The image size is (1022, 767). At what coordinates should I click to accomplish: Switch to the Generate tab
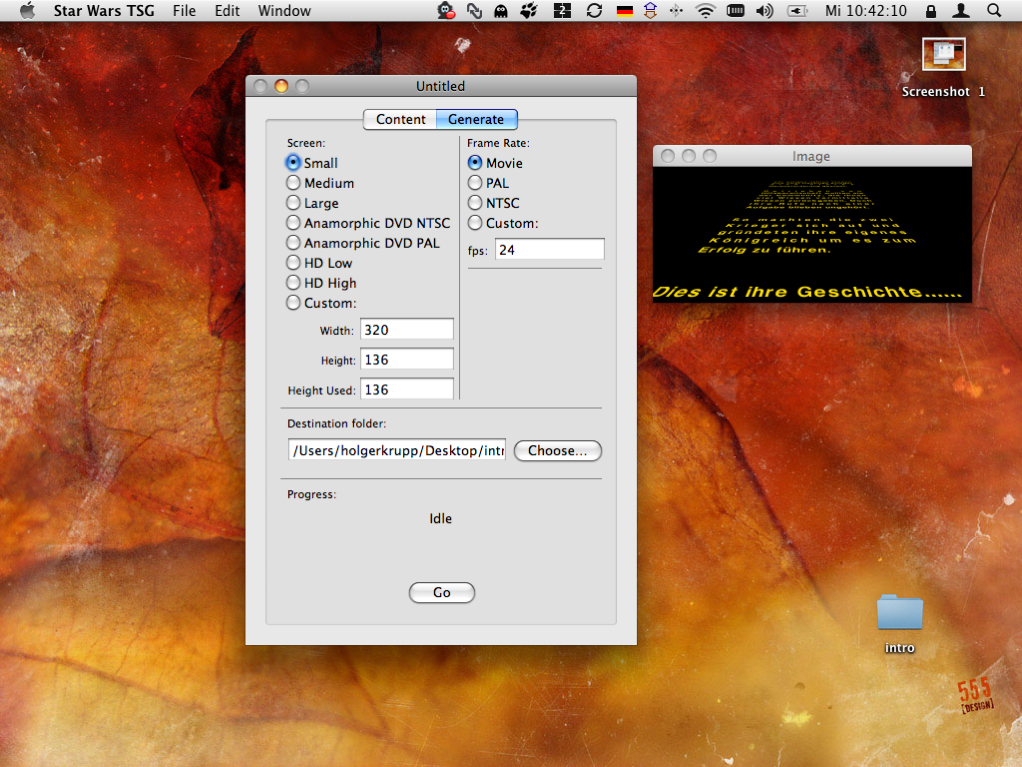click(x=476, y=119)
